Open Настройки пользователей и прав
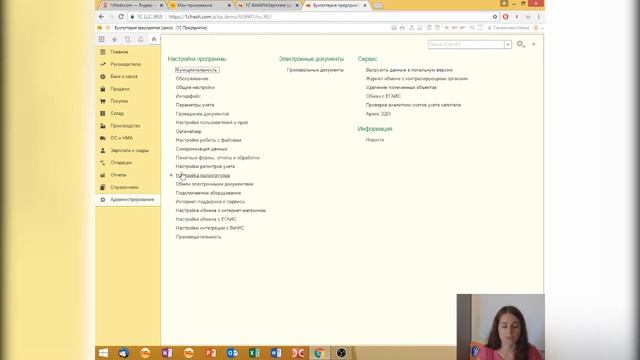 coord(212,122)
